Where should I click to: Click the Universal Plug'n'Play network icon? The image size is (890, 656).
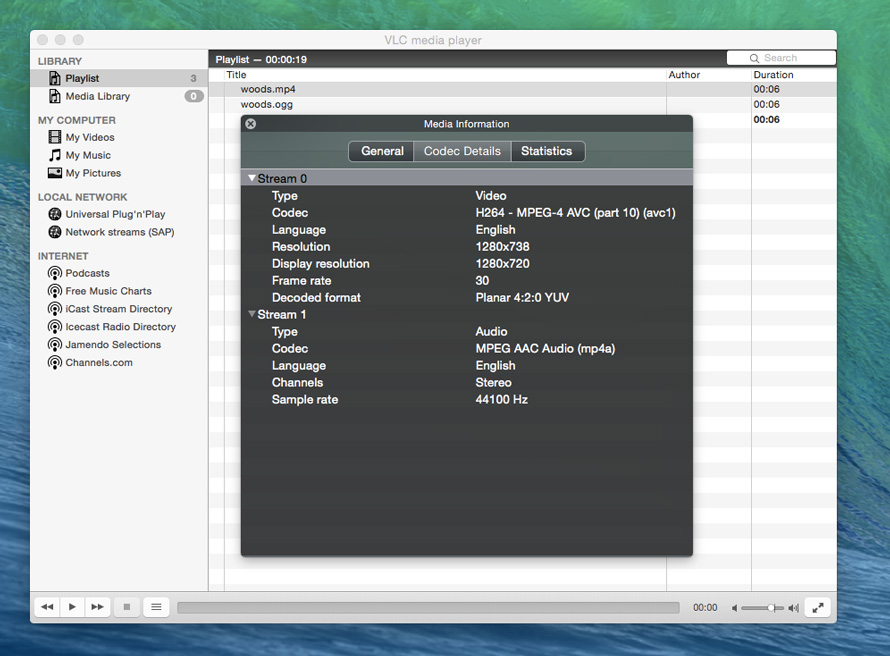[54, 214]
